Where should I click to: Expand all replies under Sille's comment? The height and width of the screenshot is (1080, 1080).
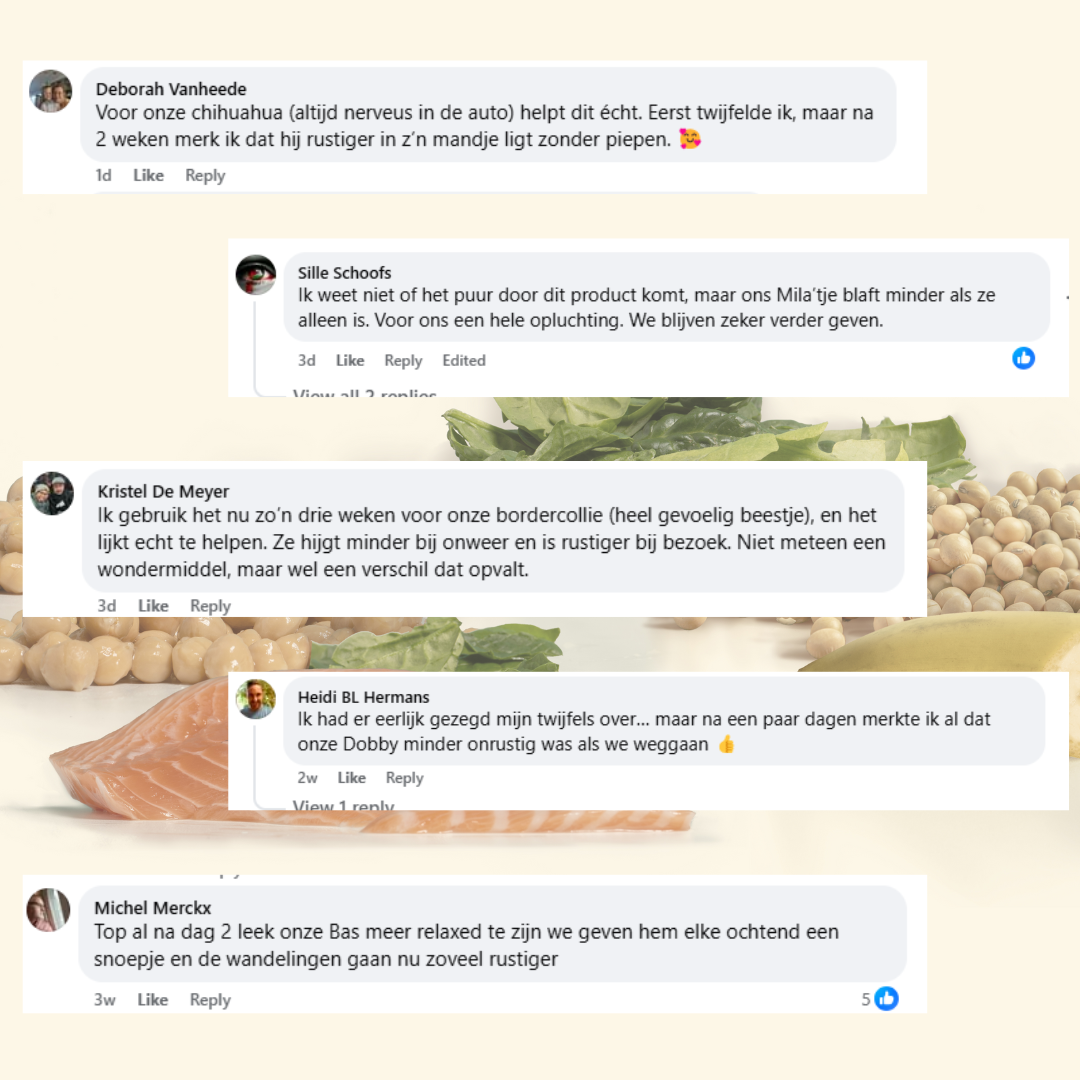click(x=365, y=394)
